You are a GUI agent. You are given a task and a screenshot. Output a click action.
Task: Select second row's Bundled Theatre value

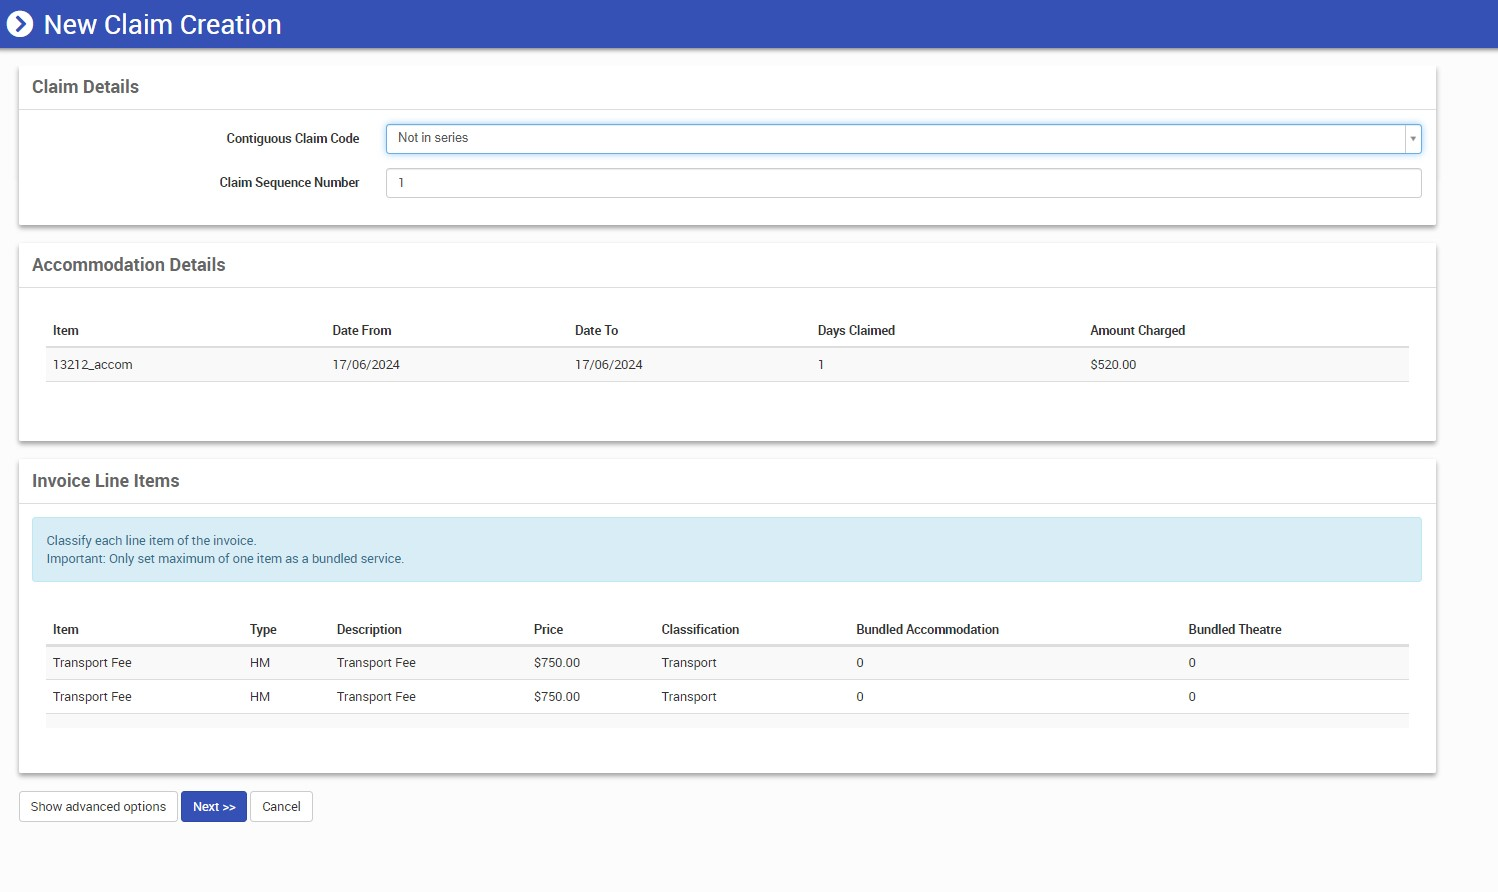coord(1192,697)
